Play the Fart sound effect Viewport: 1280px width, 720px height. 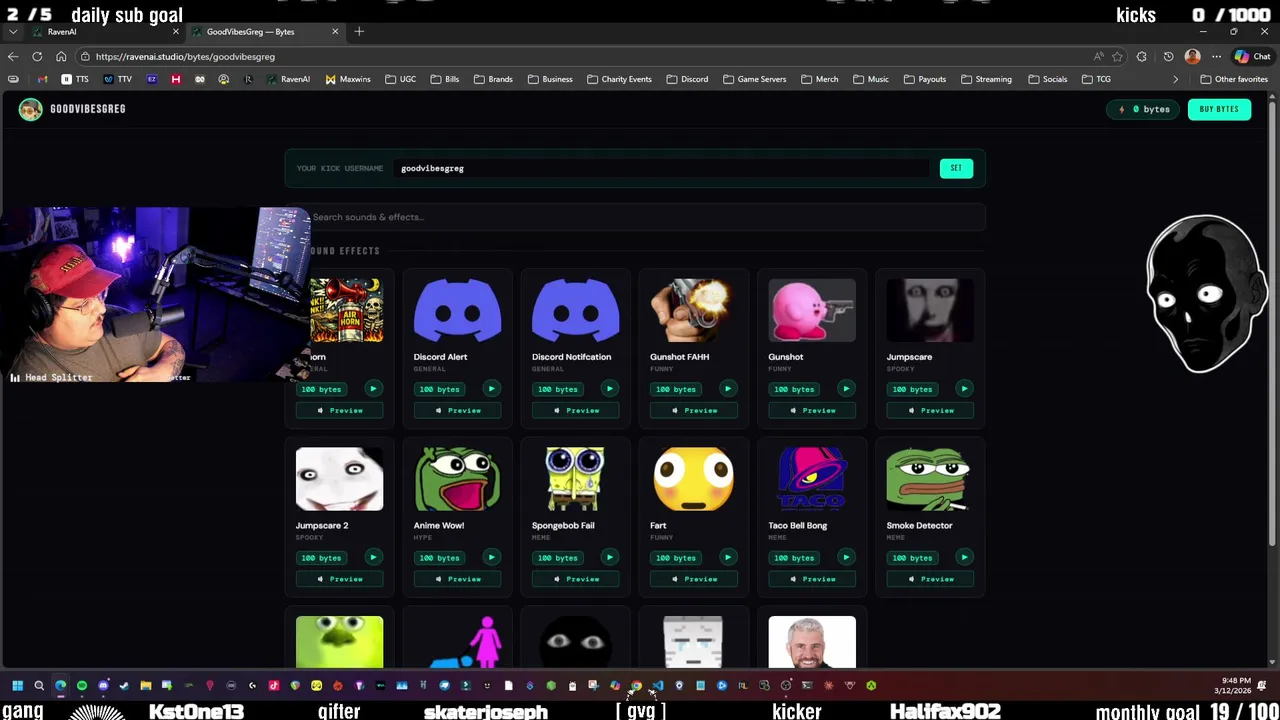[x=727, y=557]
